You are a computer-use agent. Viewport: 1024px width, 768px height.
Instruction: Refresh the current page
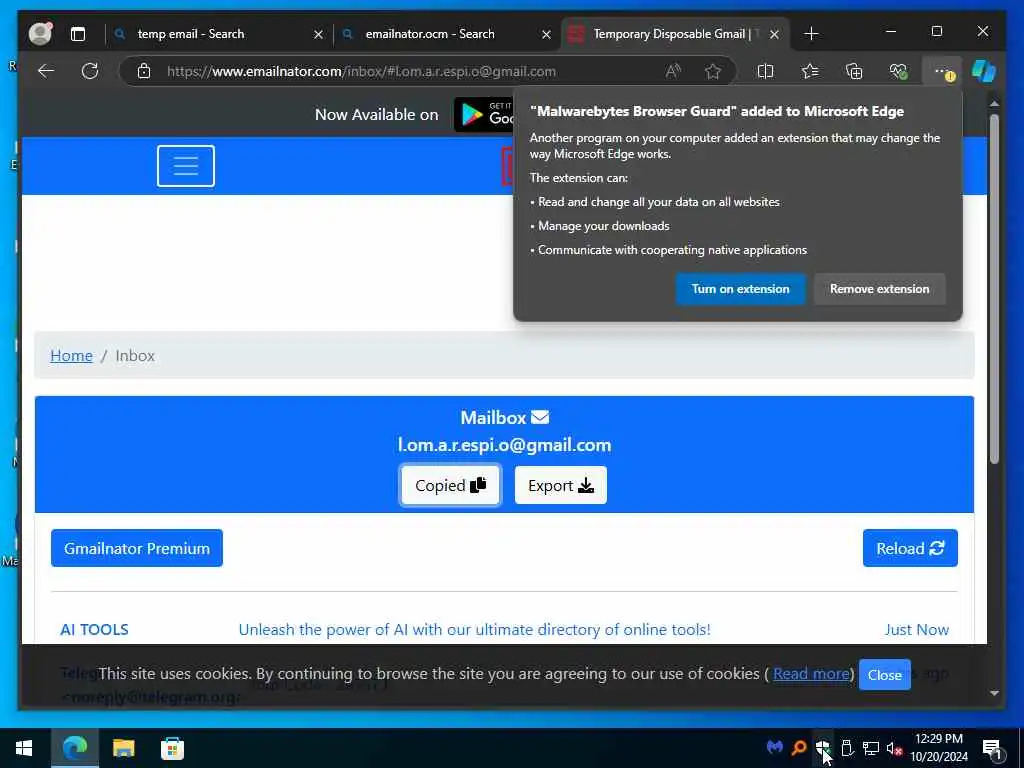(89, 71)
